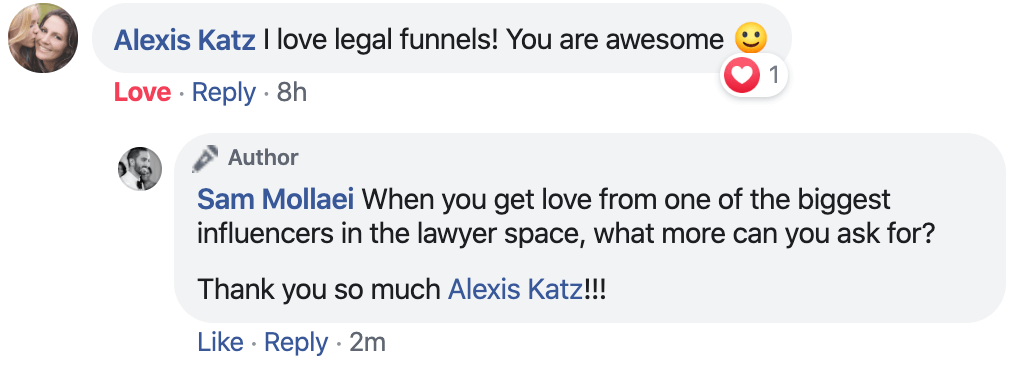Open the 8h comment timestamp
The height and width of the screenshot is (365, 1018).
click(292, 93)
